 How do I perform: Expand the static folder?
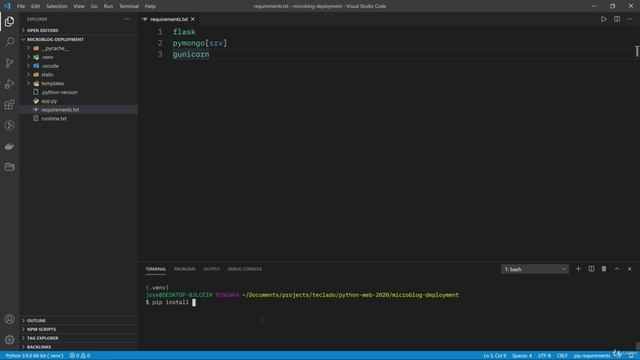click(78, 75)
